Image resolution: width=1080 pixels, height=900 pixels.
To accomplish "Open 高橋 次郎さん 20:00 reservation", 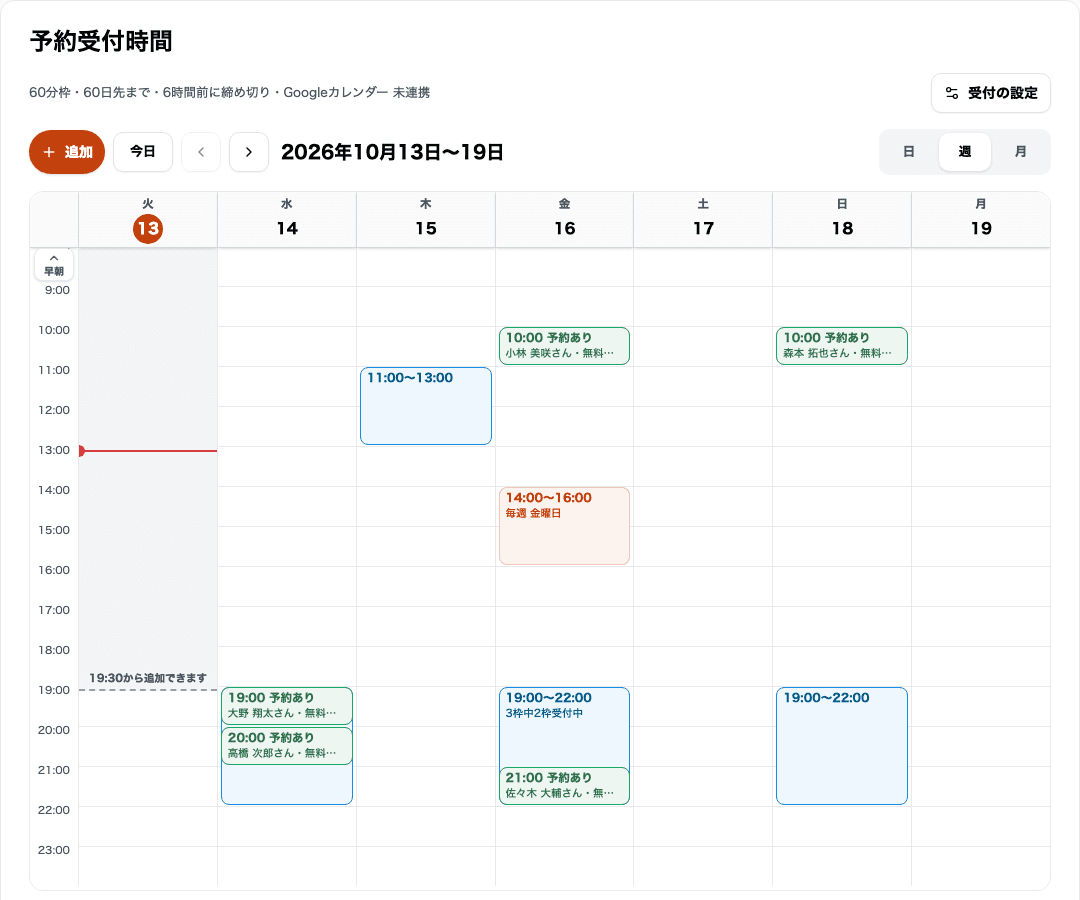I will pyautogui.click(x=287, y=746).
